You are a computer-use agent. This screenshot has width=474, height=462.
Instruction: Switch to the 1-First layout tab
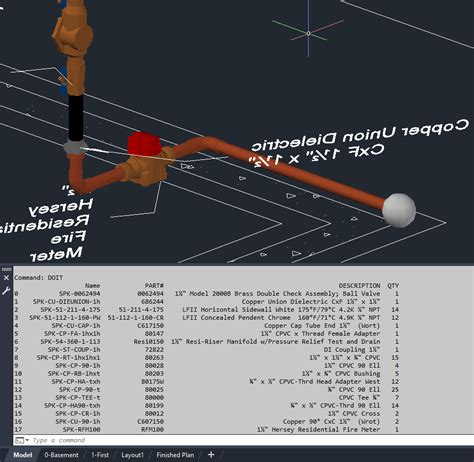100,455
